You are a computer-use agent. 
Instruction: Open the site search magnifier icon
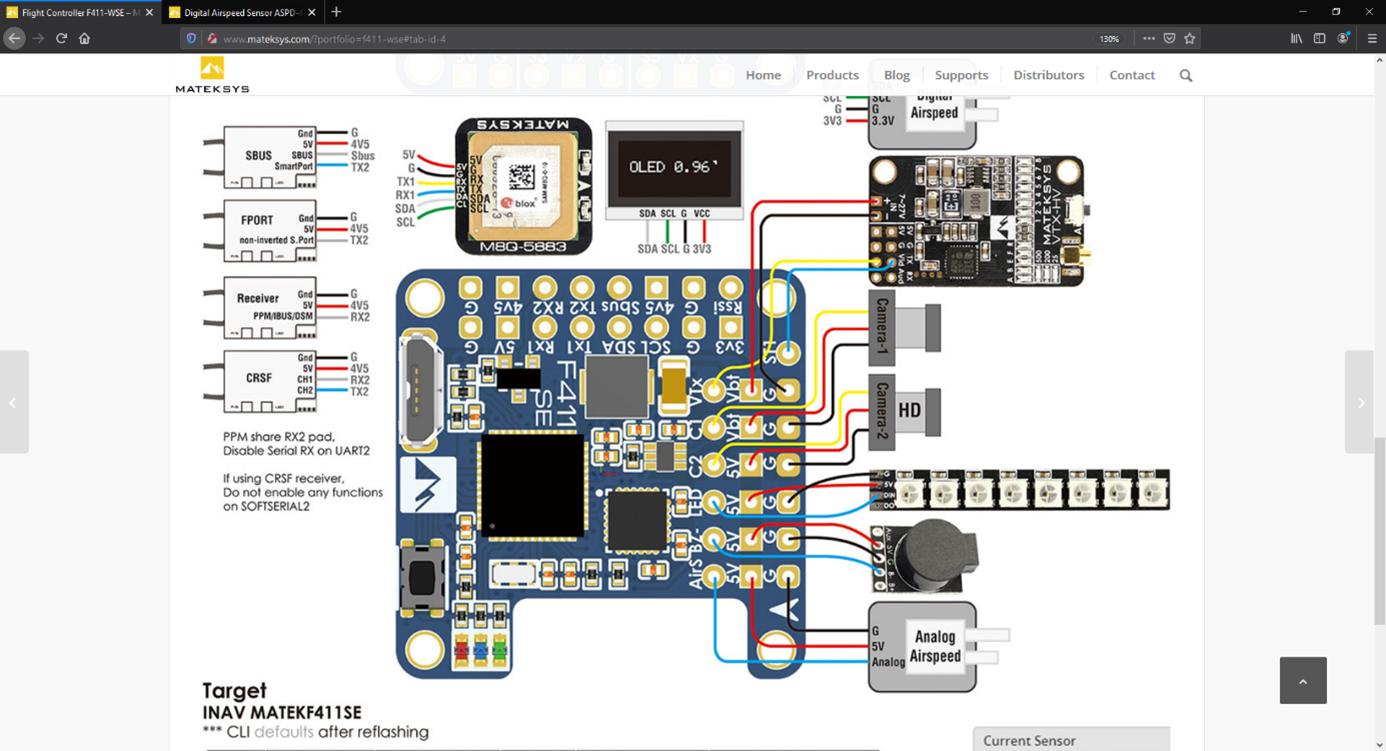(x=1186, y=75)
